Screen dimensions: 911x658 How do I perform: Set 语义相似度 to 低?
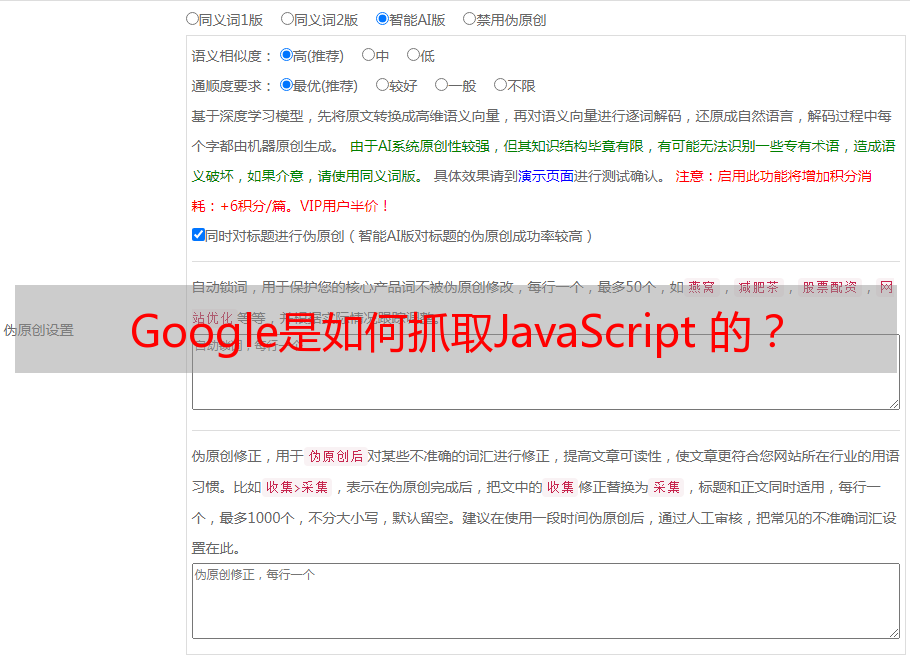tap(413, 55)
